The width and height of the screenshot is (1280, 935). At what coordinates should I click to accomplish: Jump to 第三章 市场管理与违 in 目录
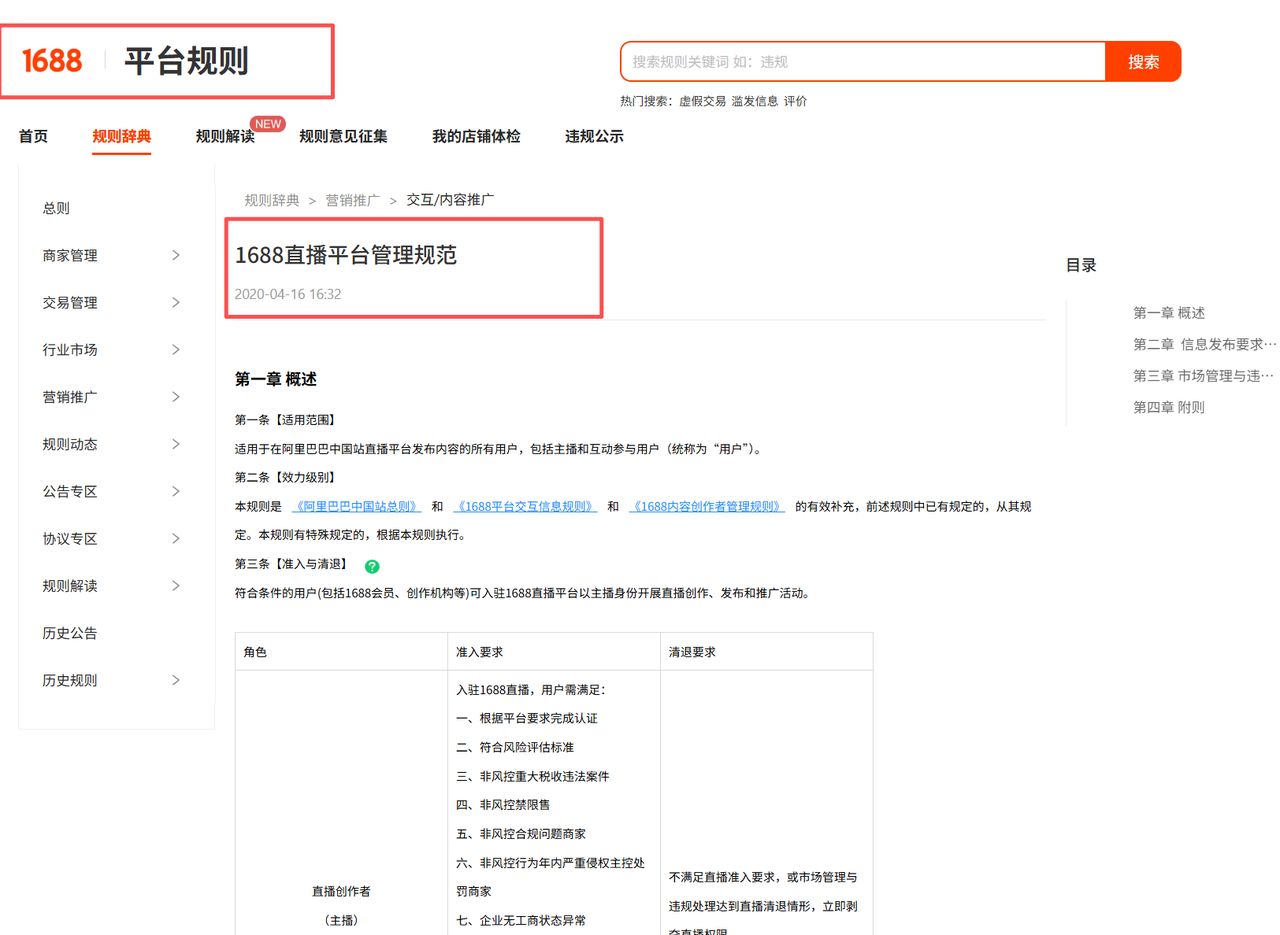coord(1204,375)
